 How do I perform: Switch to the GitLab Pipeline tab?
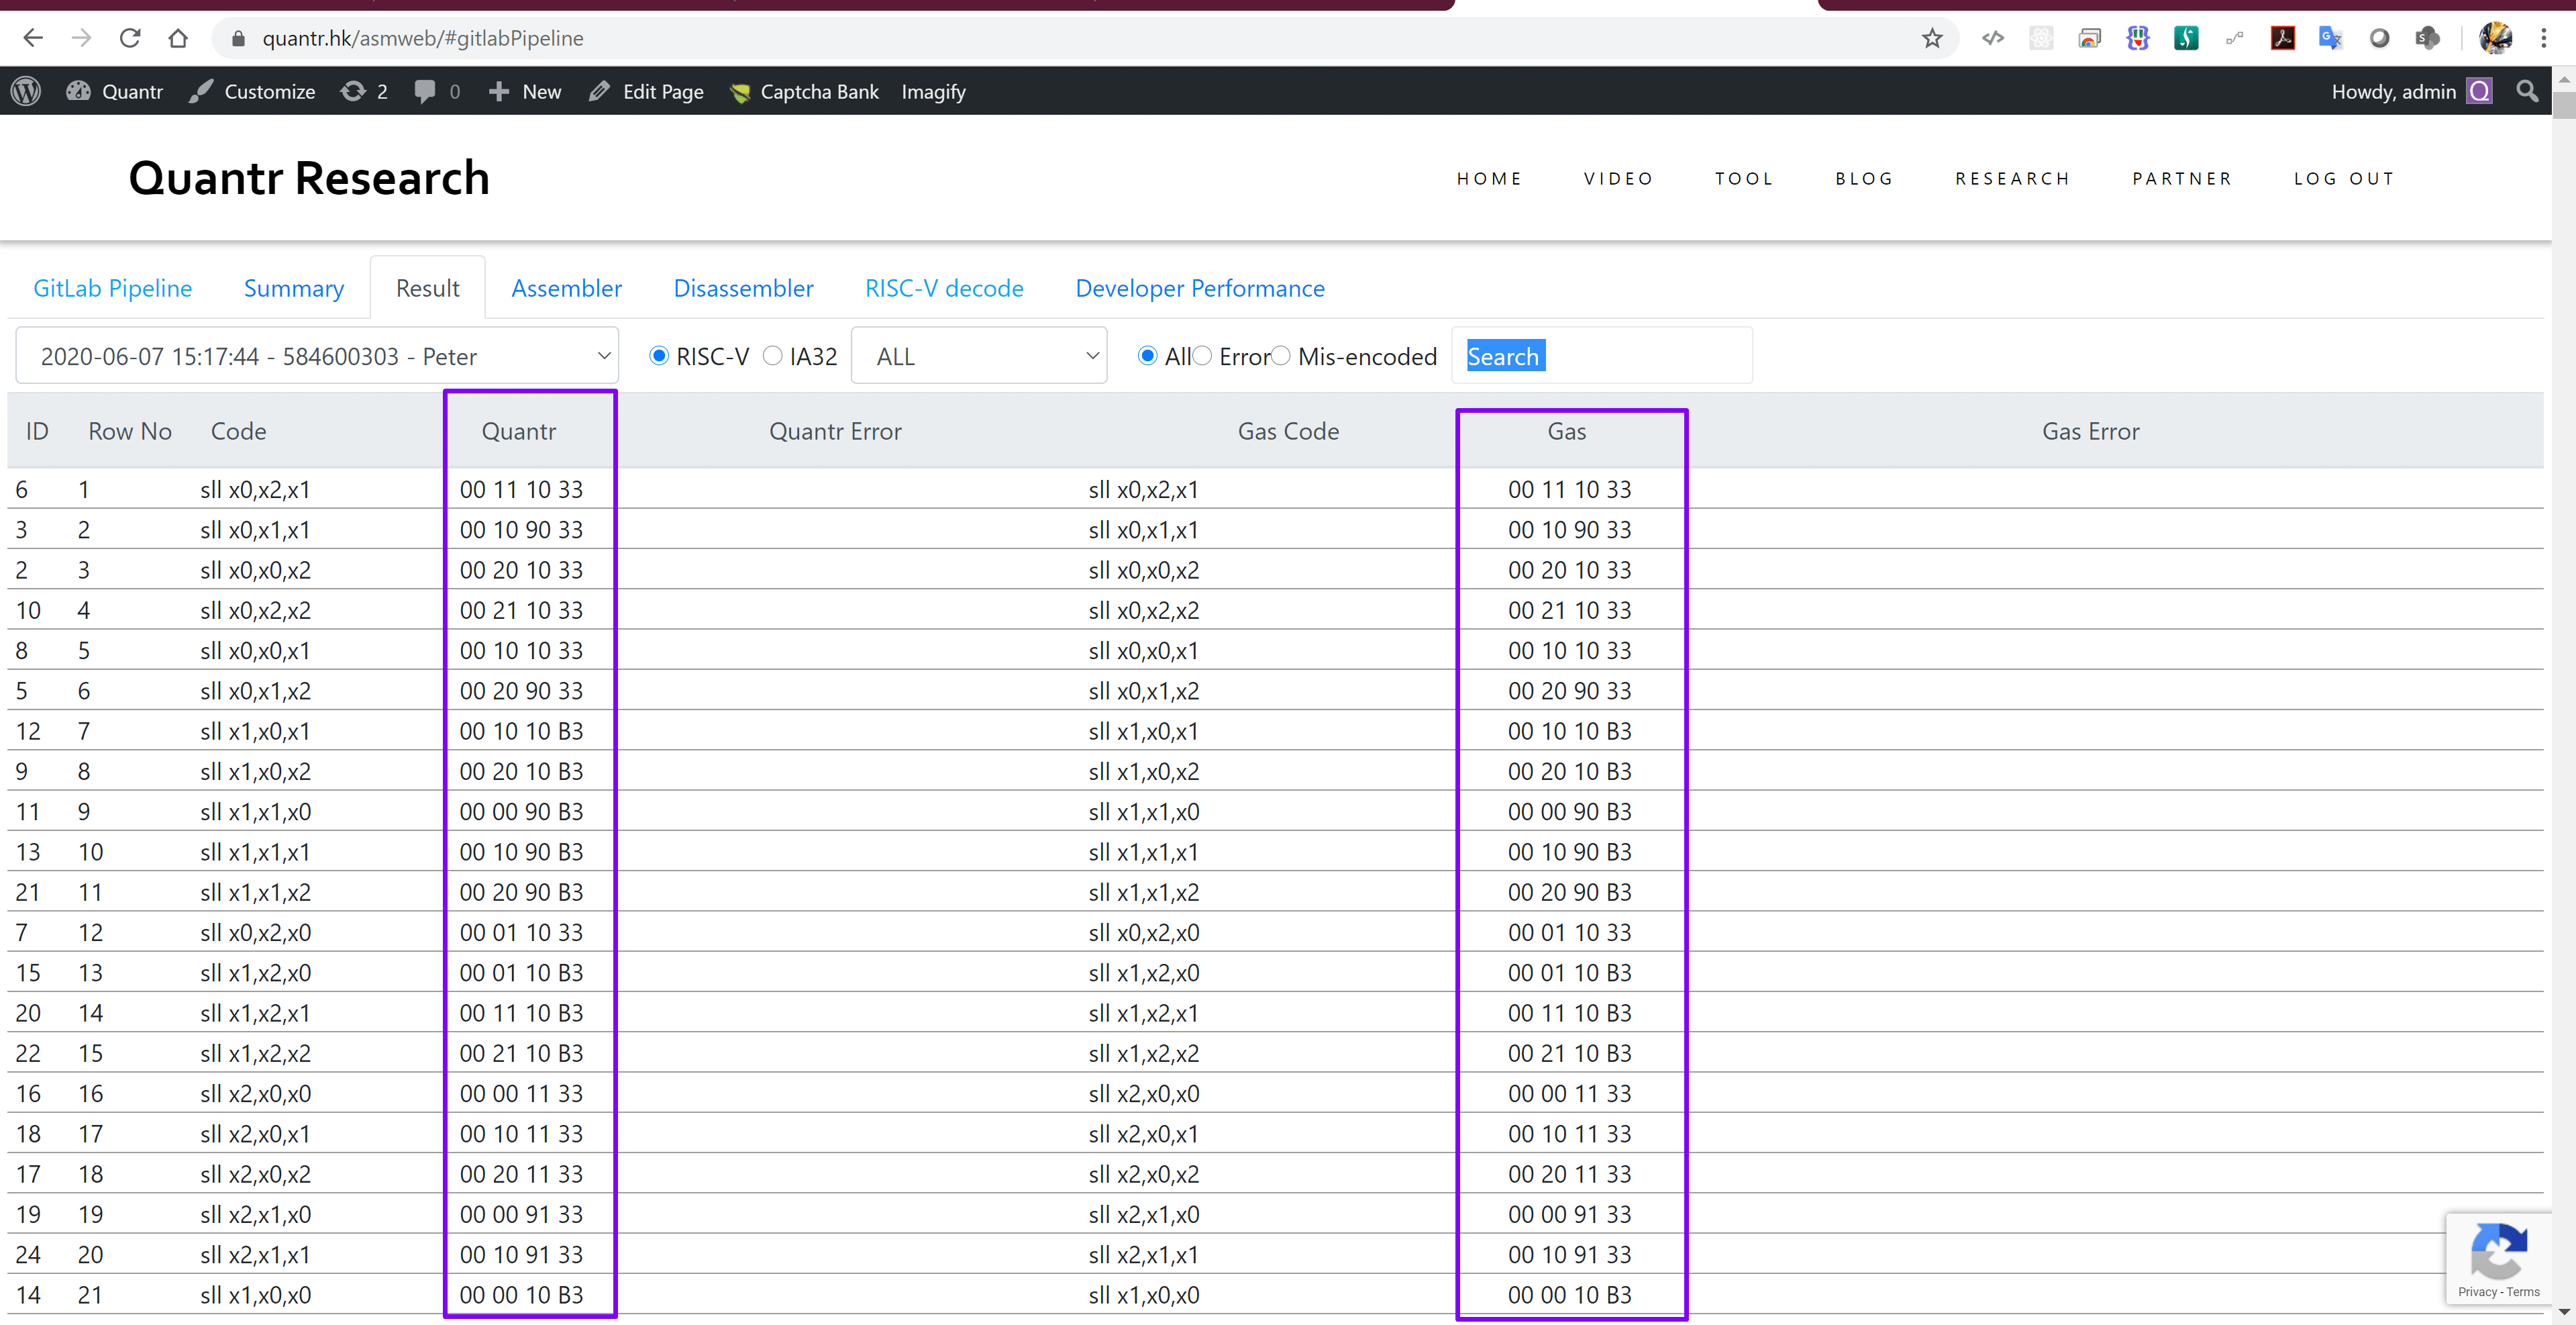tap(113, 288)
